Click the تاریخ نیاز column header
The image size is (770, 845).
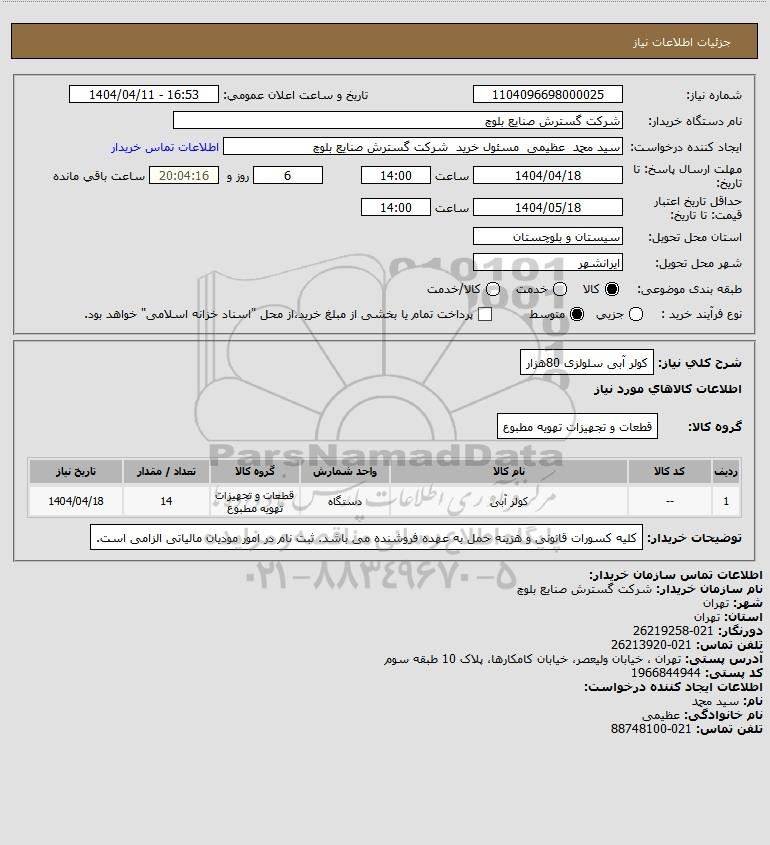click(76, 472)
